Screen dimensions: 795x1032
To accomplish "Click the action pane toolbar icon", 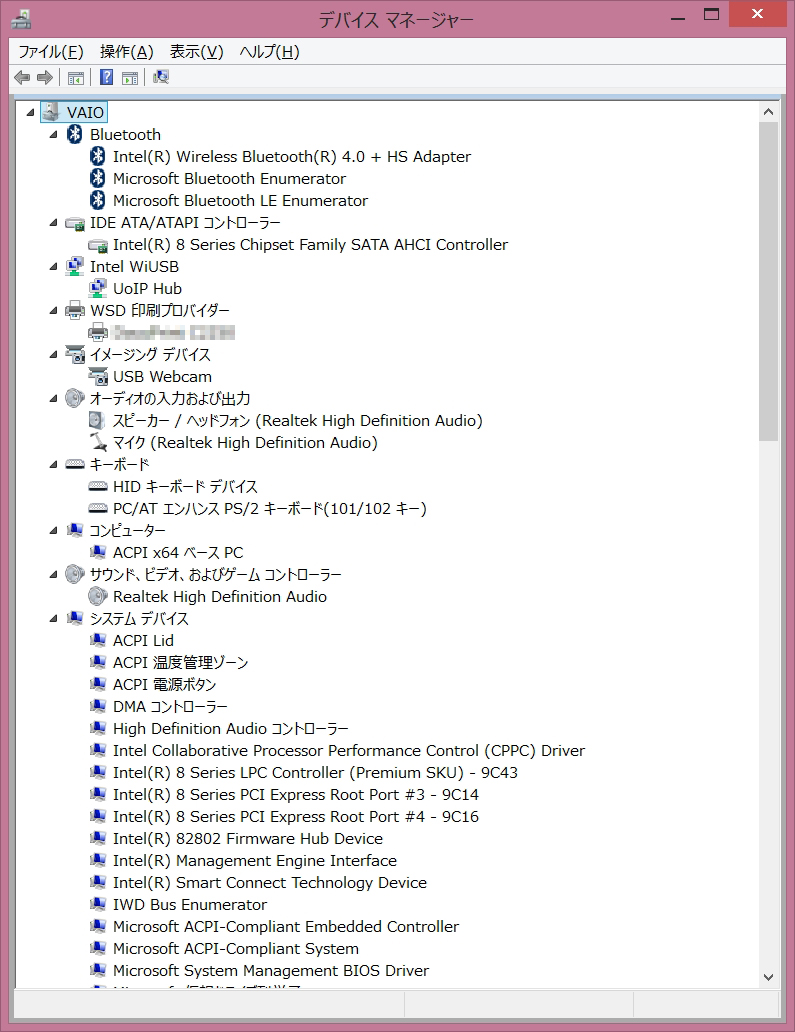I will click(130, 78).
